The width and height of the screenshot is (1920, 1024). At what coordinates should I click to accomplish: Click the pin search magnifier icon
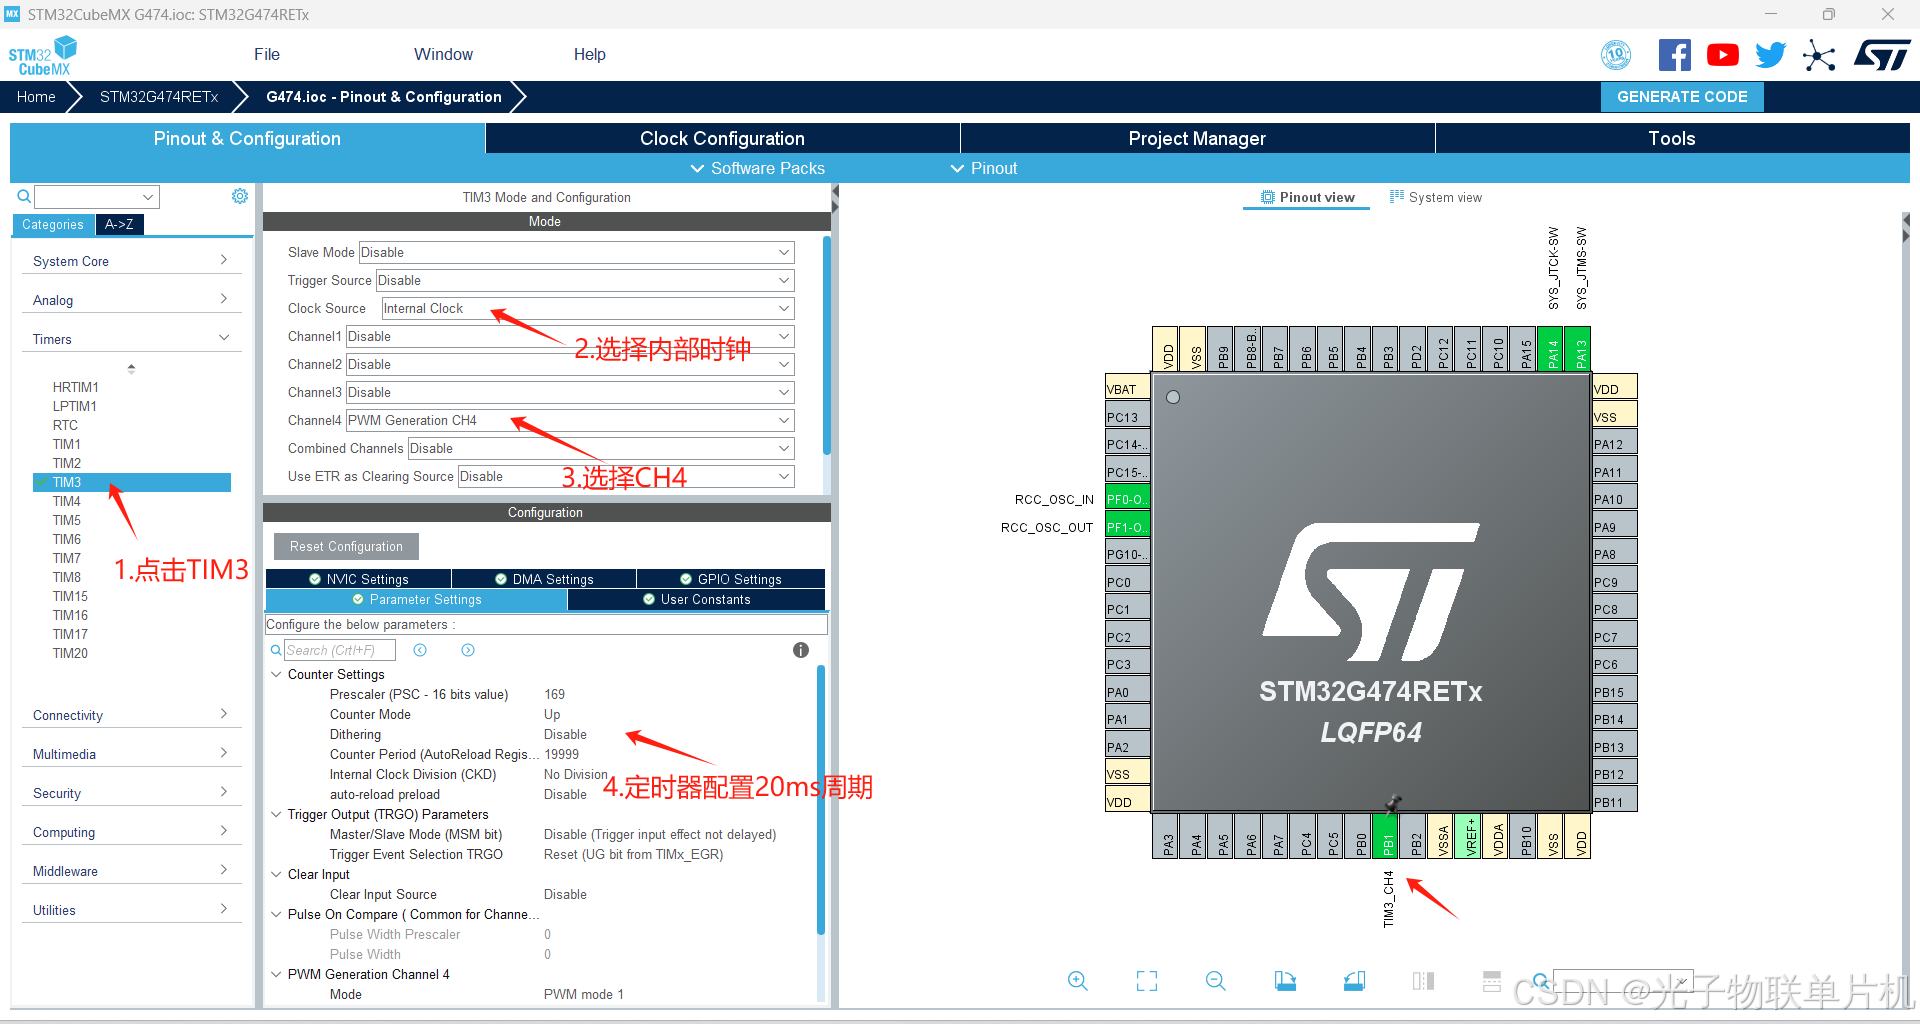[x=1541, y=980]
